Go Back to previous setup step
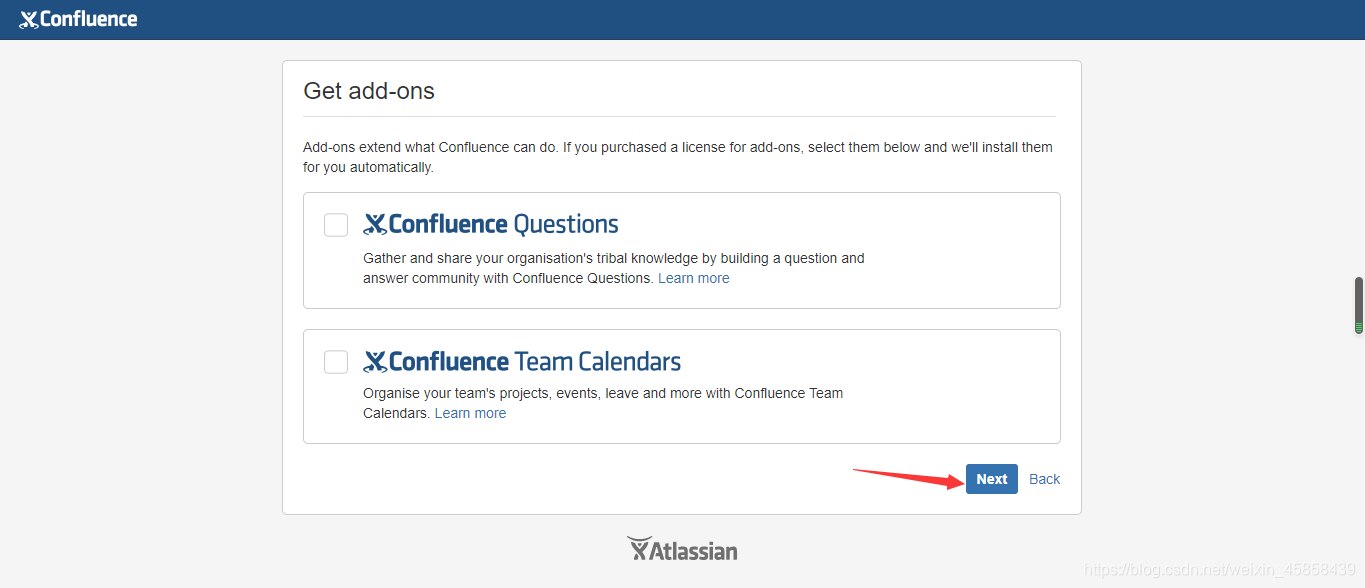Viewport: 1365px width, 588px height. tap(1045, 479)
